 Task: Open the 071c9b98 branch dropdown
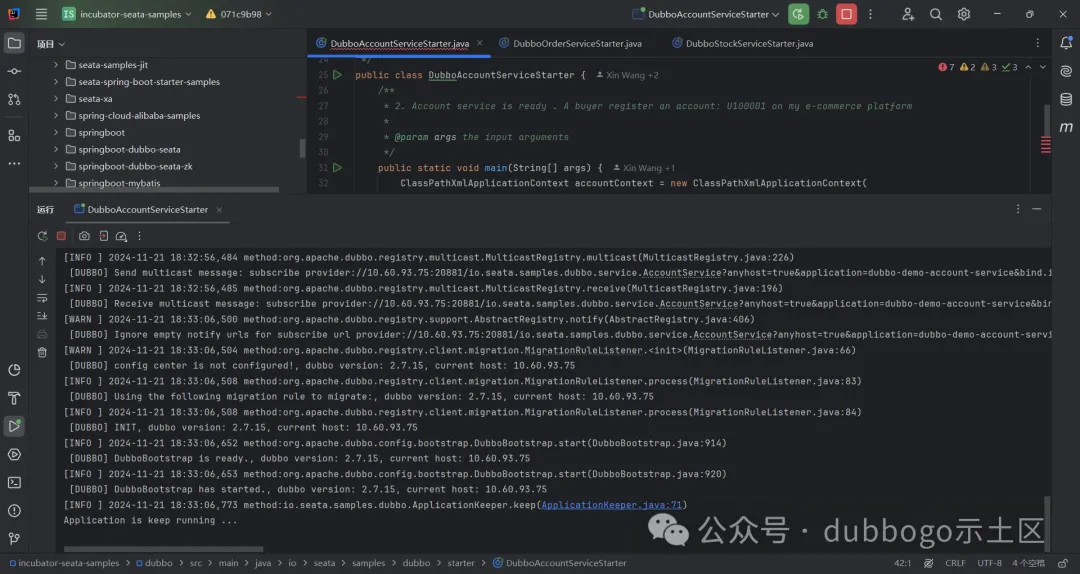point(240,14)
